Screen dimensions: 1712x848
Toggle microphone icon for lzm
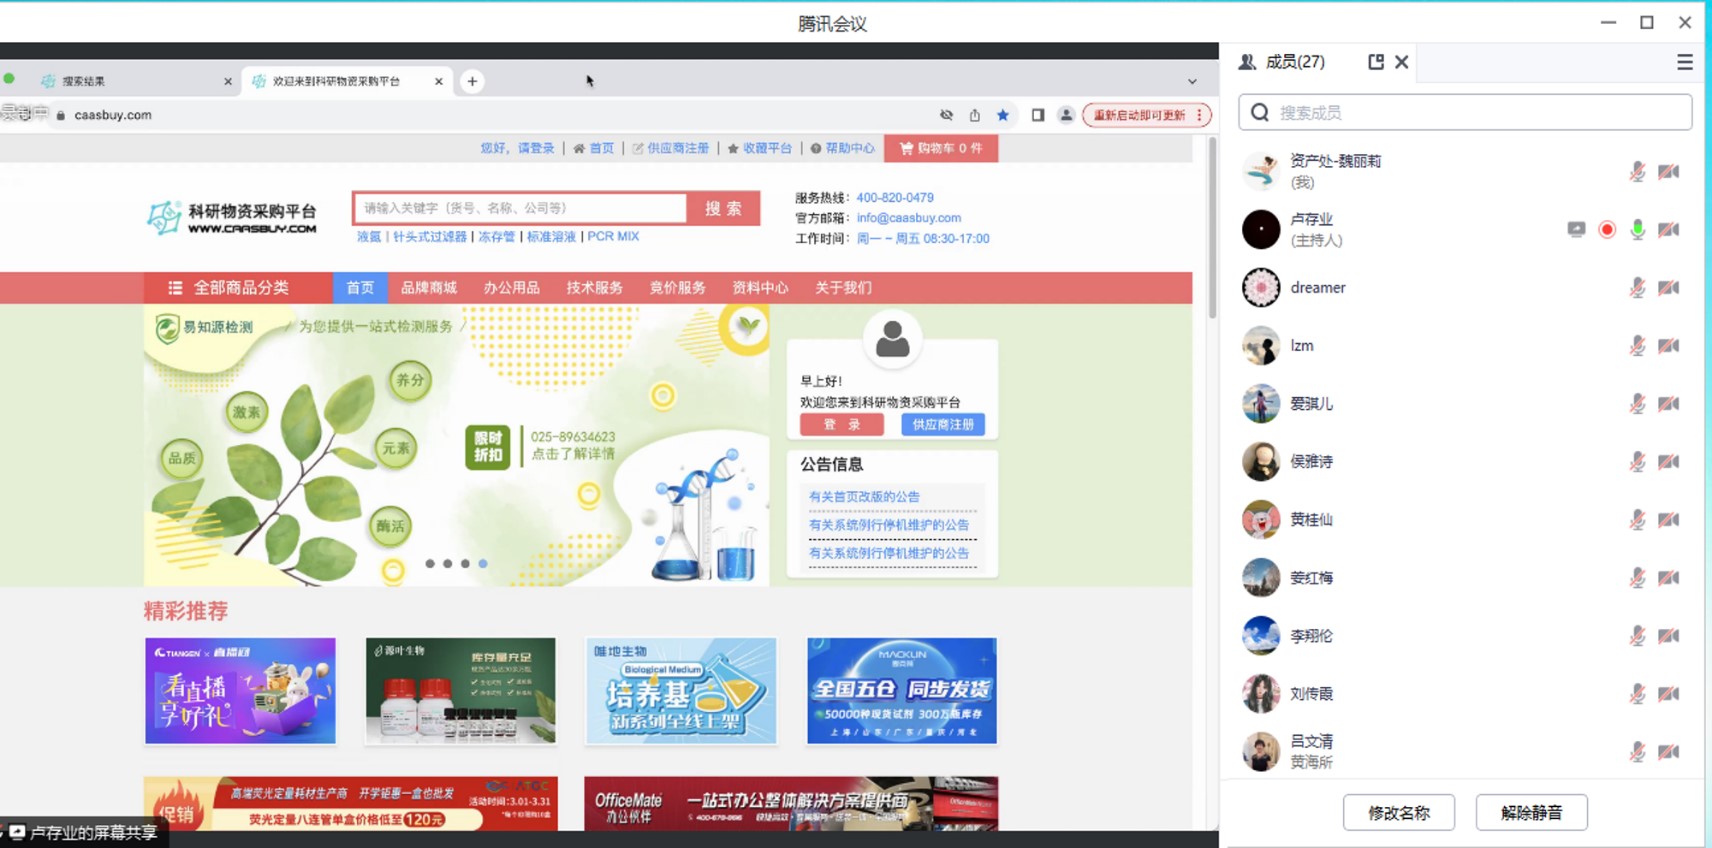[x=1637, y=346]
